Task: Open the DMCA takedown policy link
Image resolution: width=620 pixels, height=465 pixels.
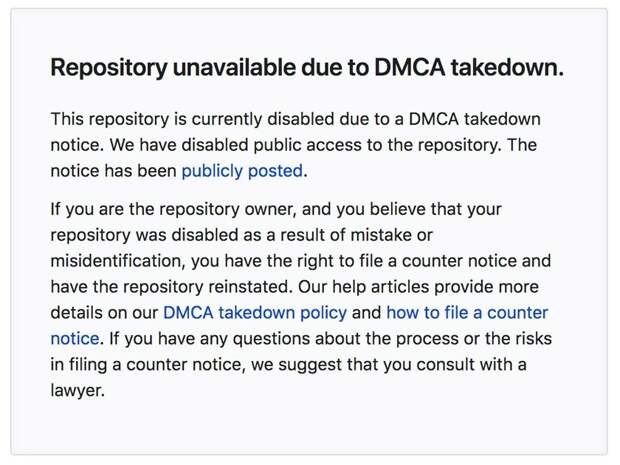Action: pos(255,312)
